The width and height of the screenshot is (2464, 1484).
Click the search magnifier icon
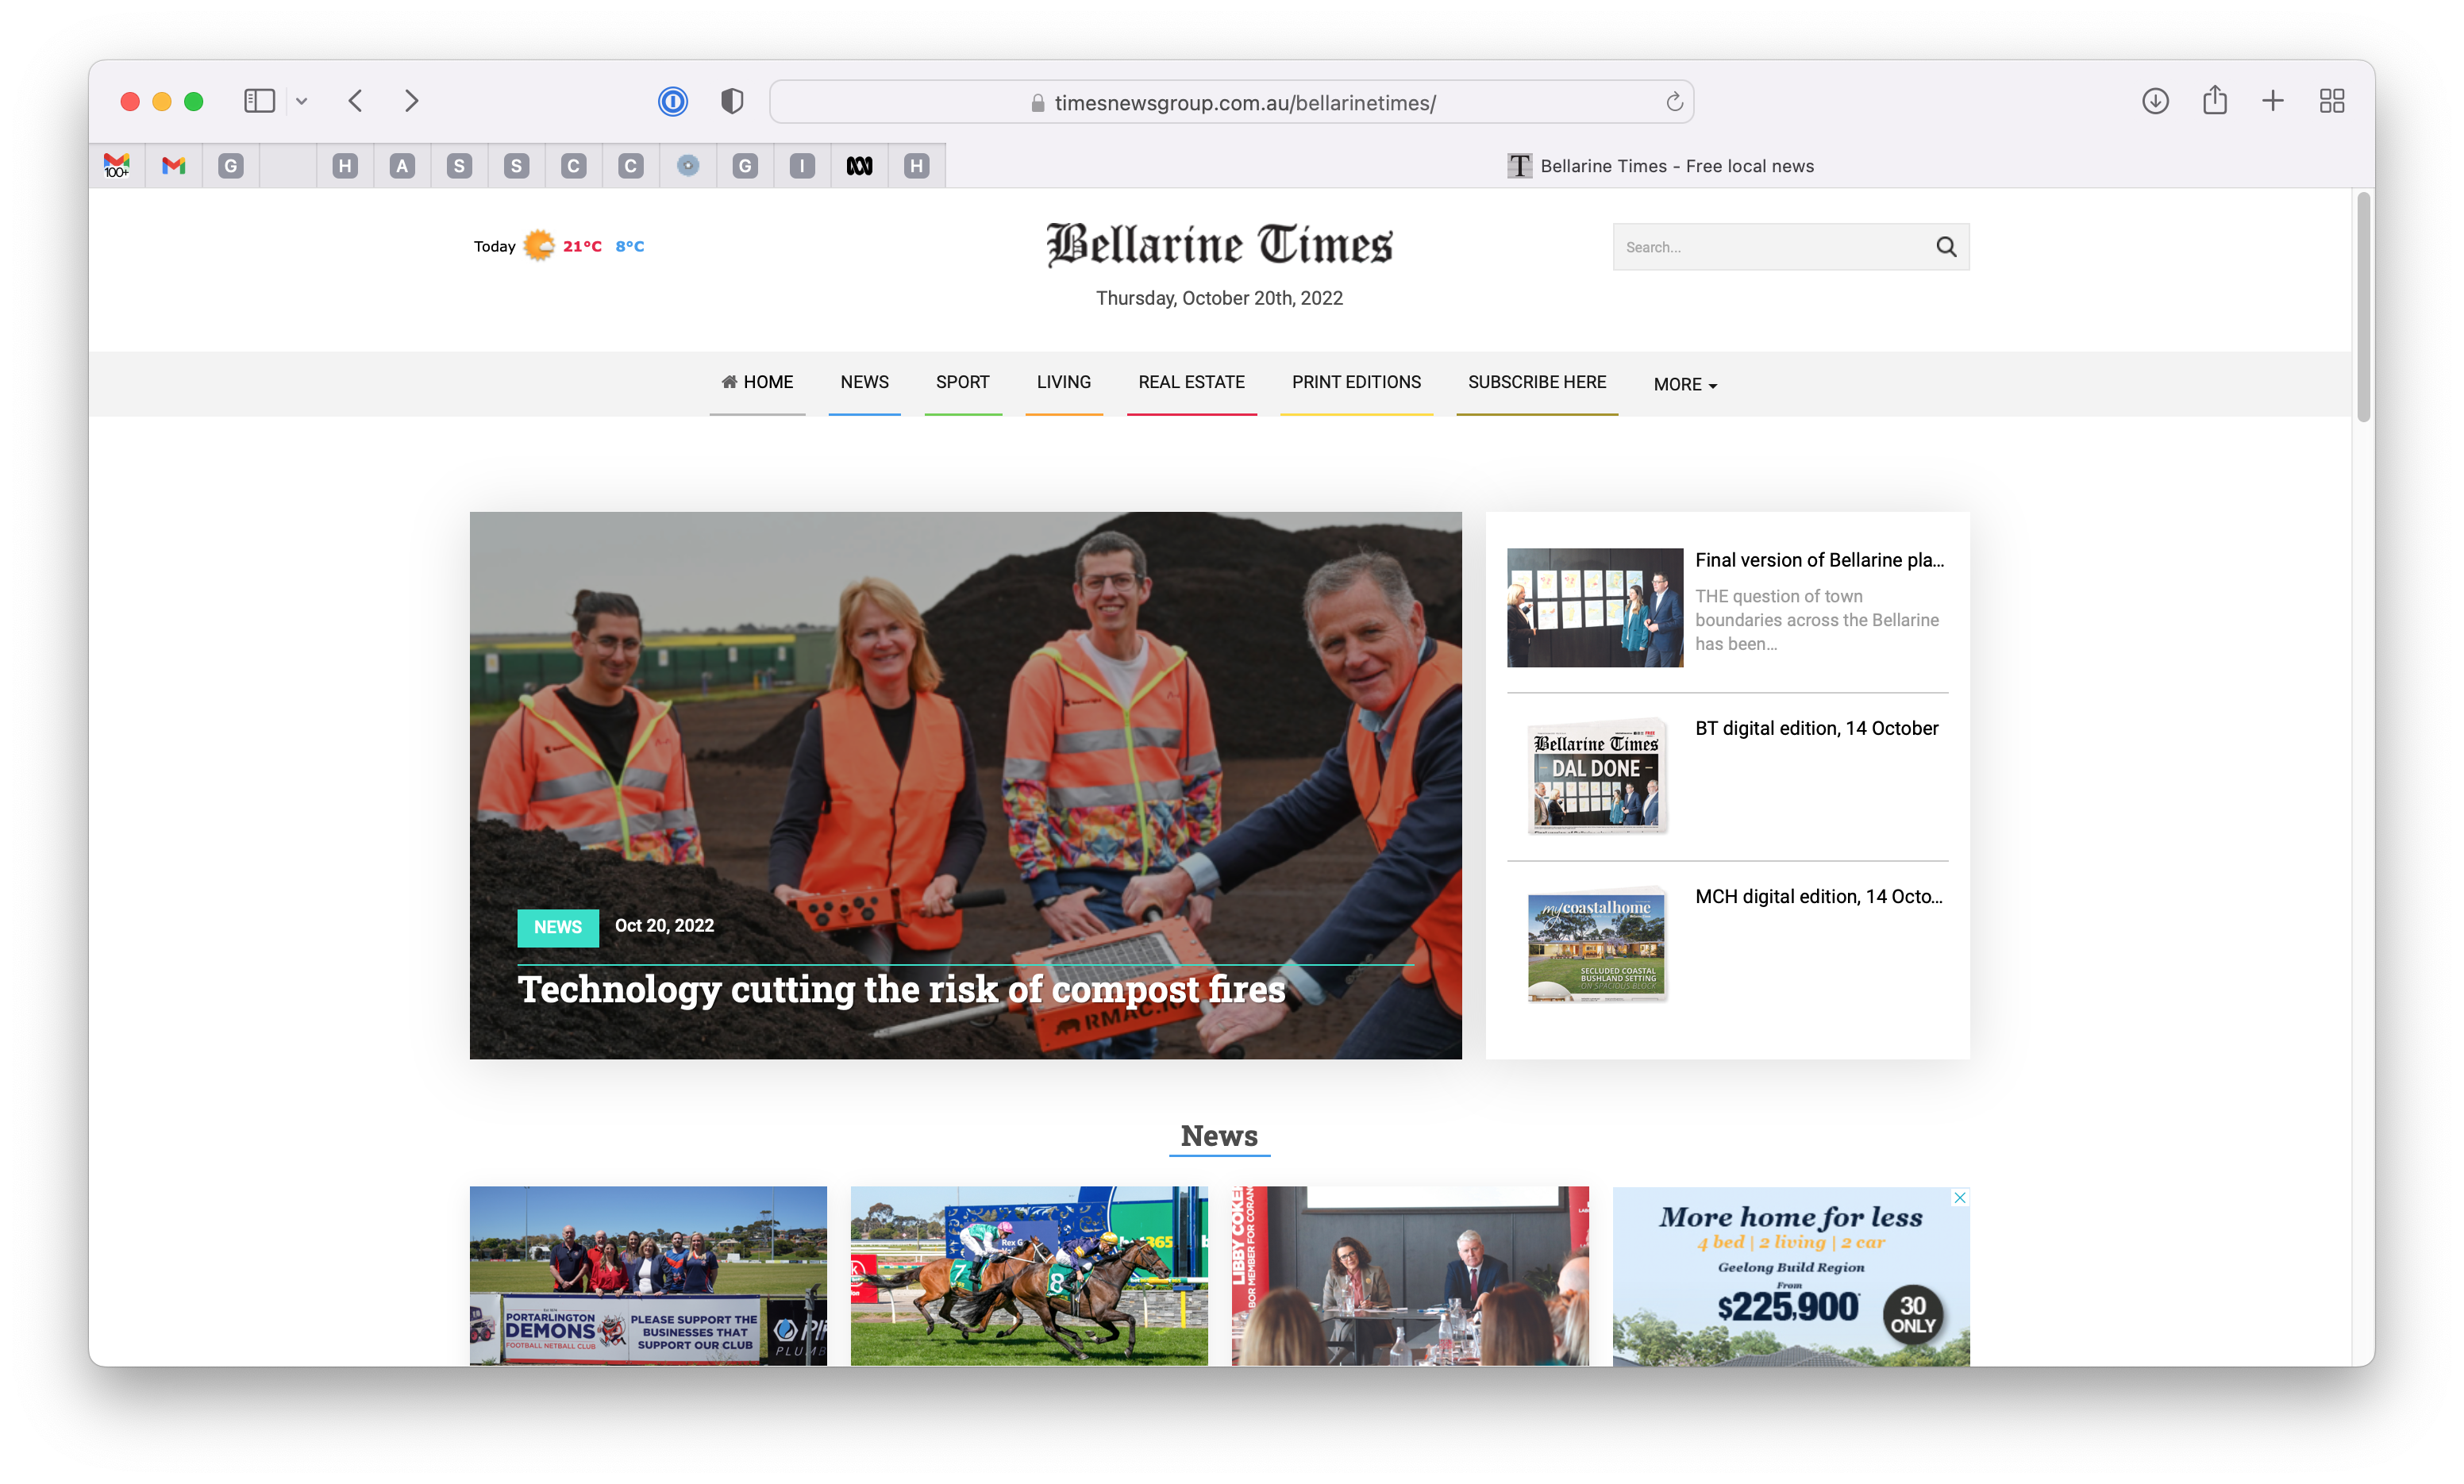click(x=1946, y=247)
